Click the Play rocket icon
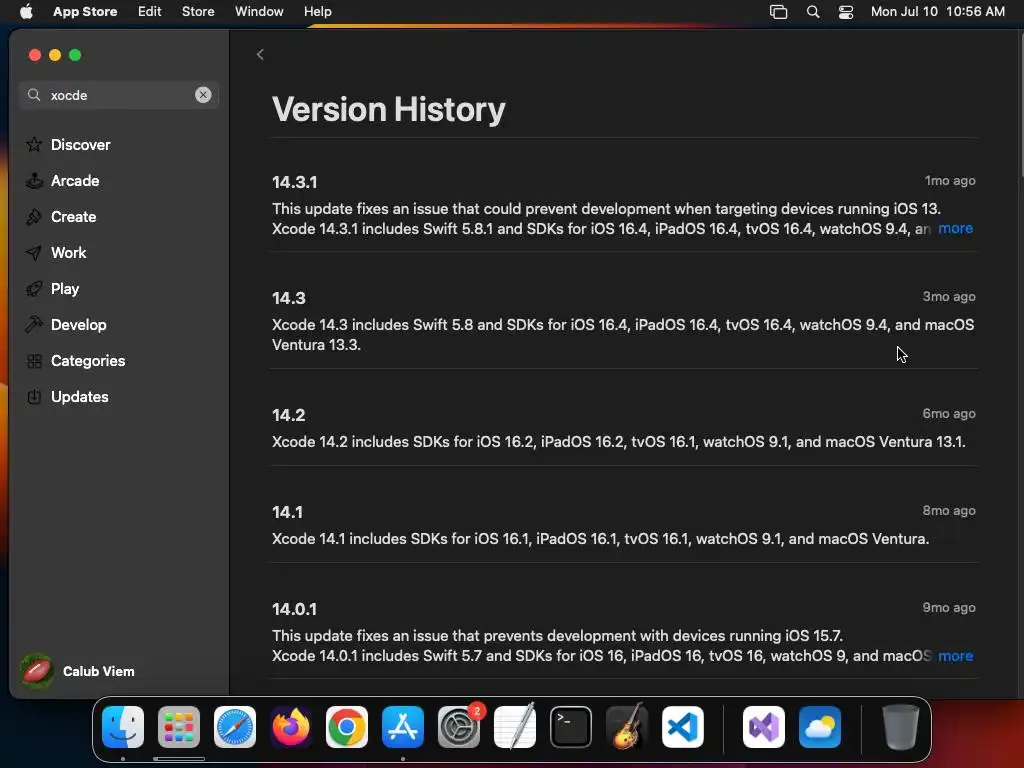The height and width of the screenshot is (768, 1024). (35, 289)
